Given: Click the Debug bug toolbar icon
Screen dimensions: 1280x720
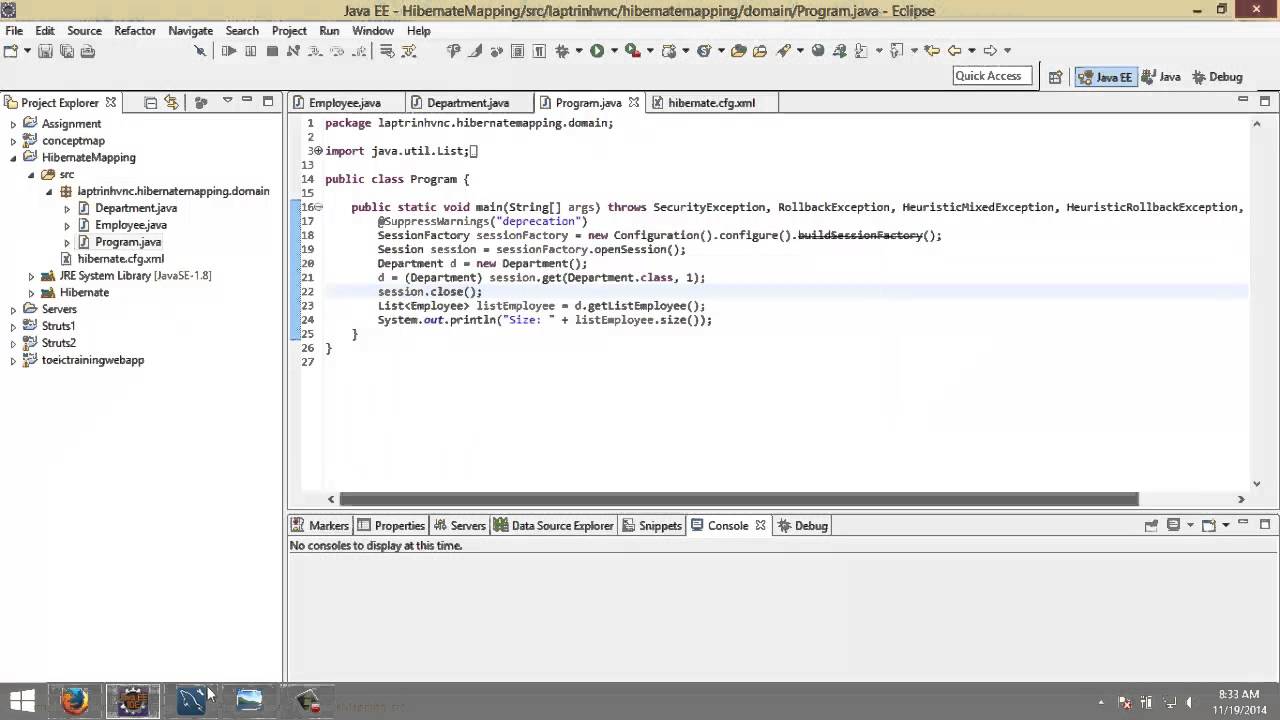Looking at the screenshot, I should pyautogui.click(x=562, y=51).
